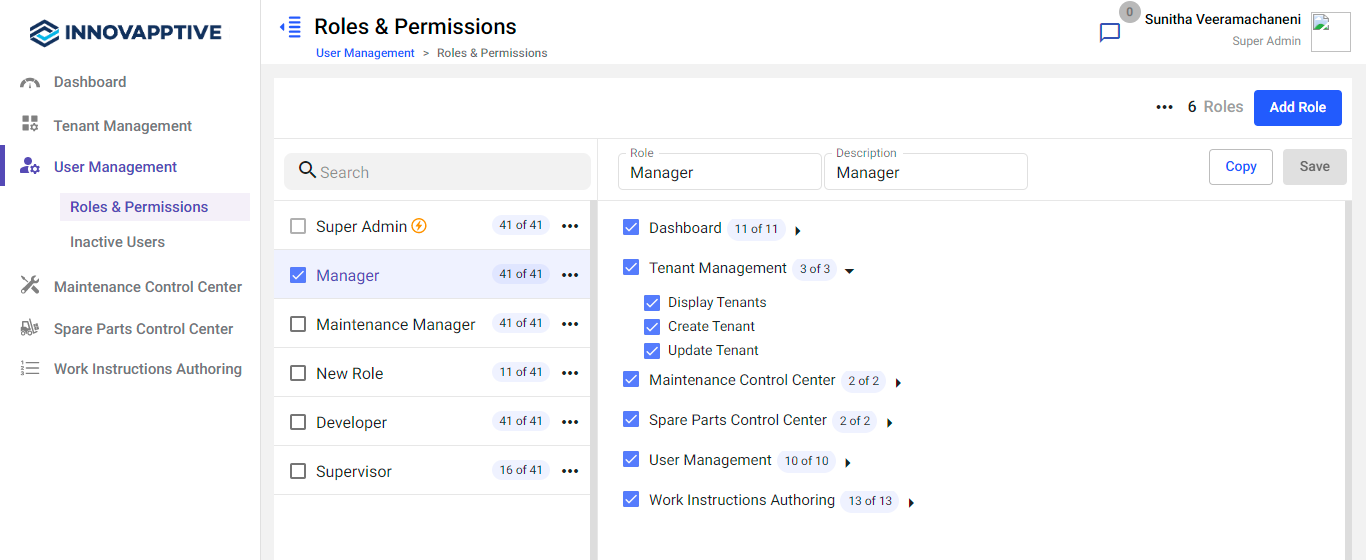Toggle the Developer role checkbox
This screenshot has width=1366, height=560.
click(298, 423)
